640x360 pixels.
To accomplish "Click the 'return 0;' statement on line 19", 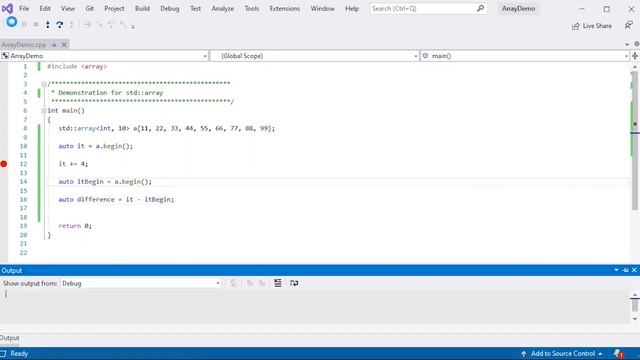I will [75, 226].
